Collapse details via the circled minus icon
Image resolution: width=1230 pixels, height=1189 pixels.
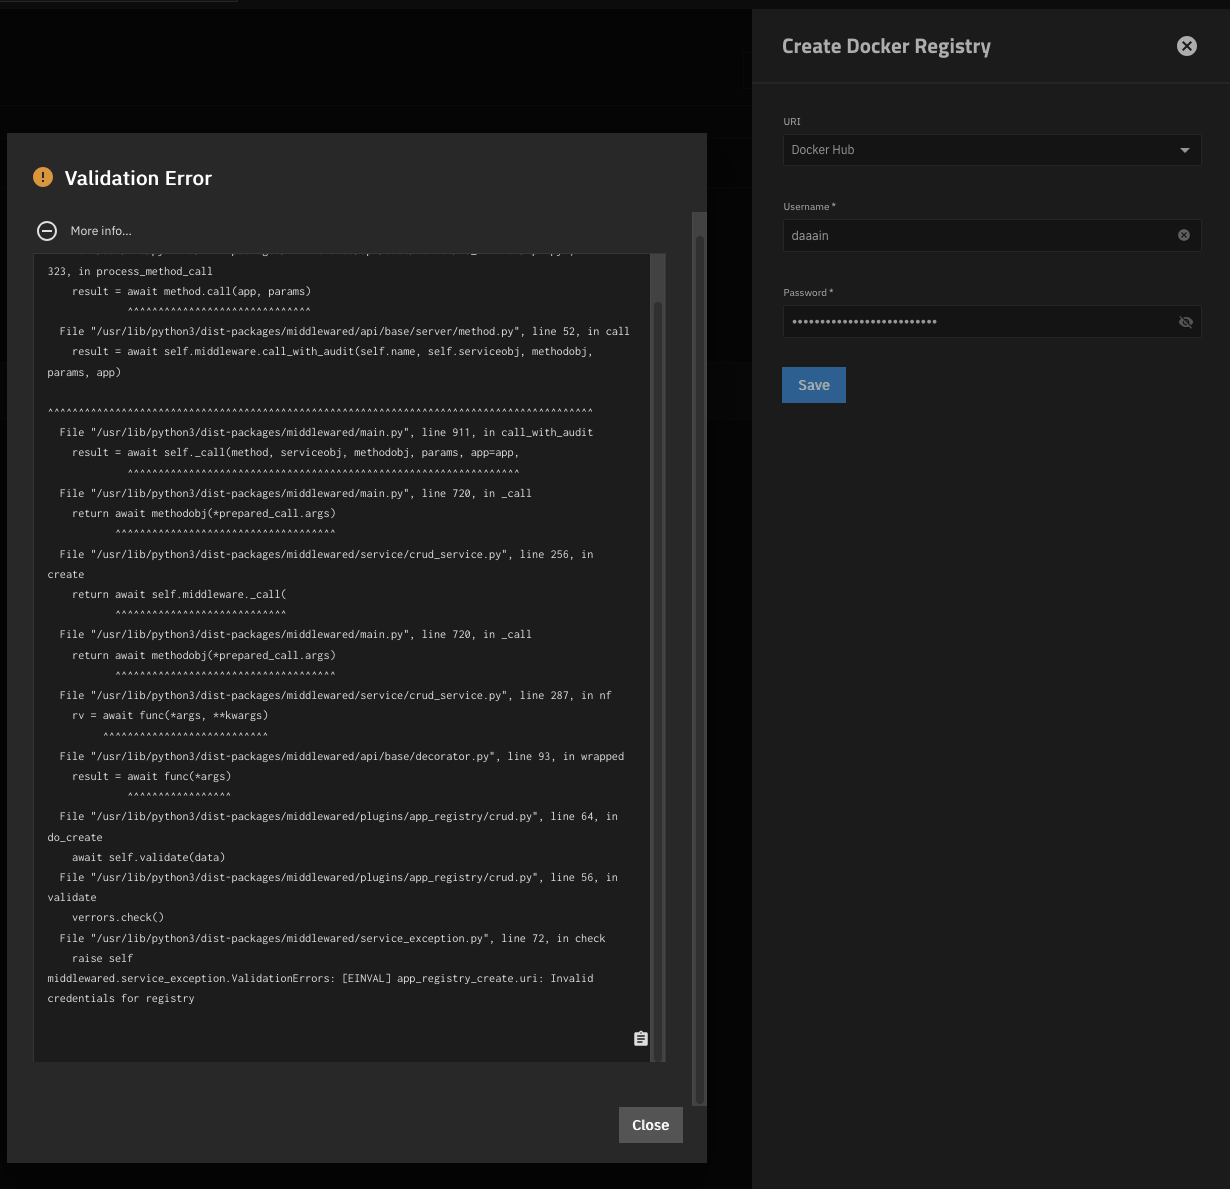pyautogui.click(x=47, y=231)
